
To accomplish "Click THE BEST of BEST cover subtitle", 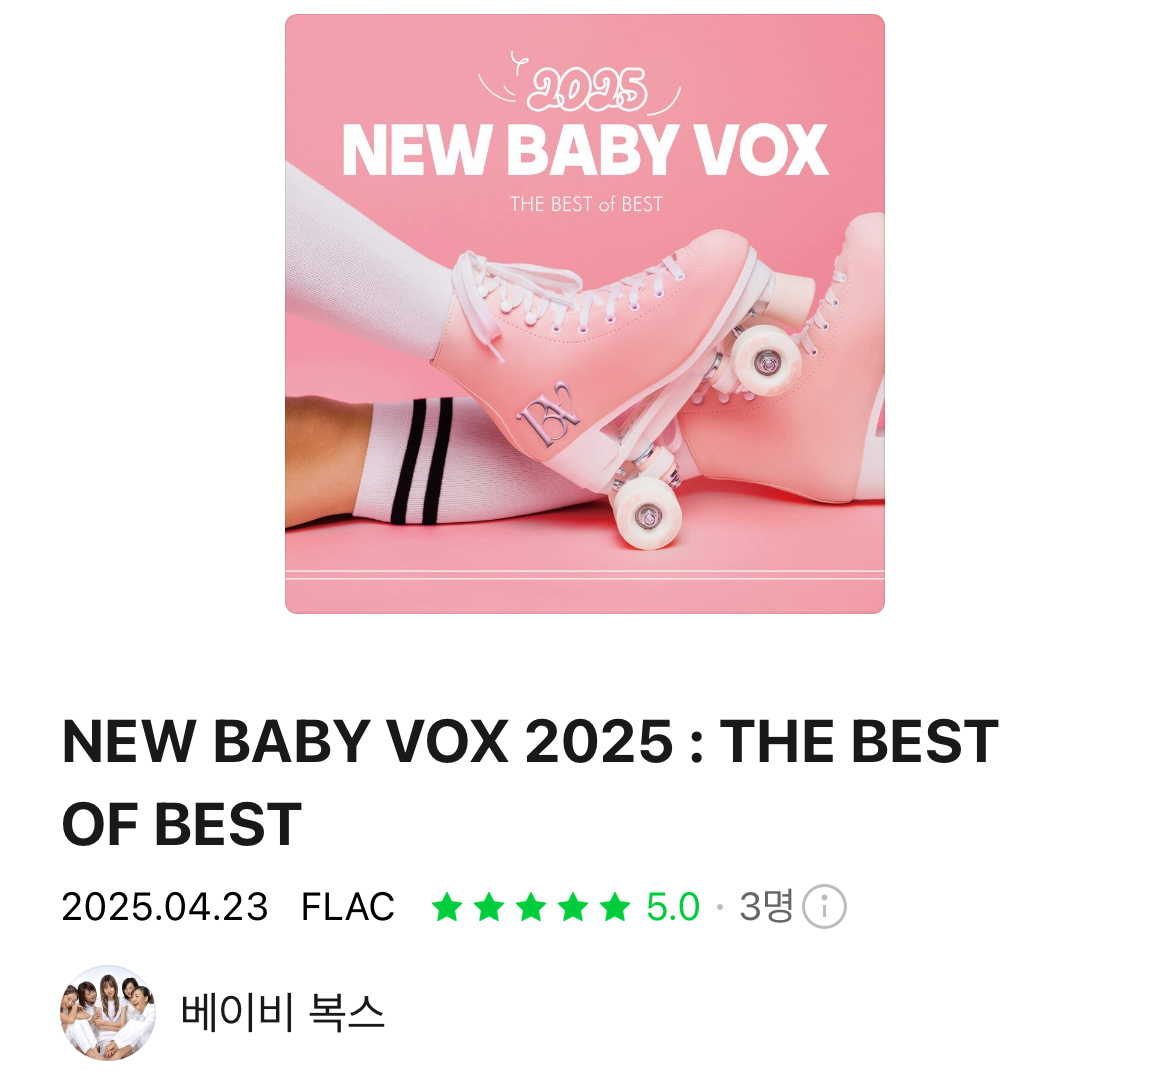I will (586, 204).
